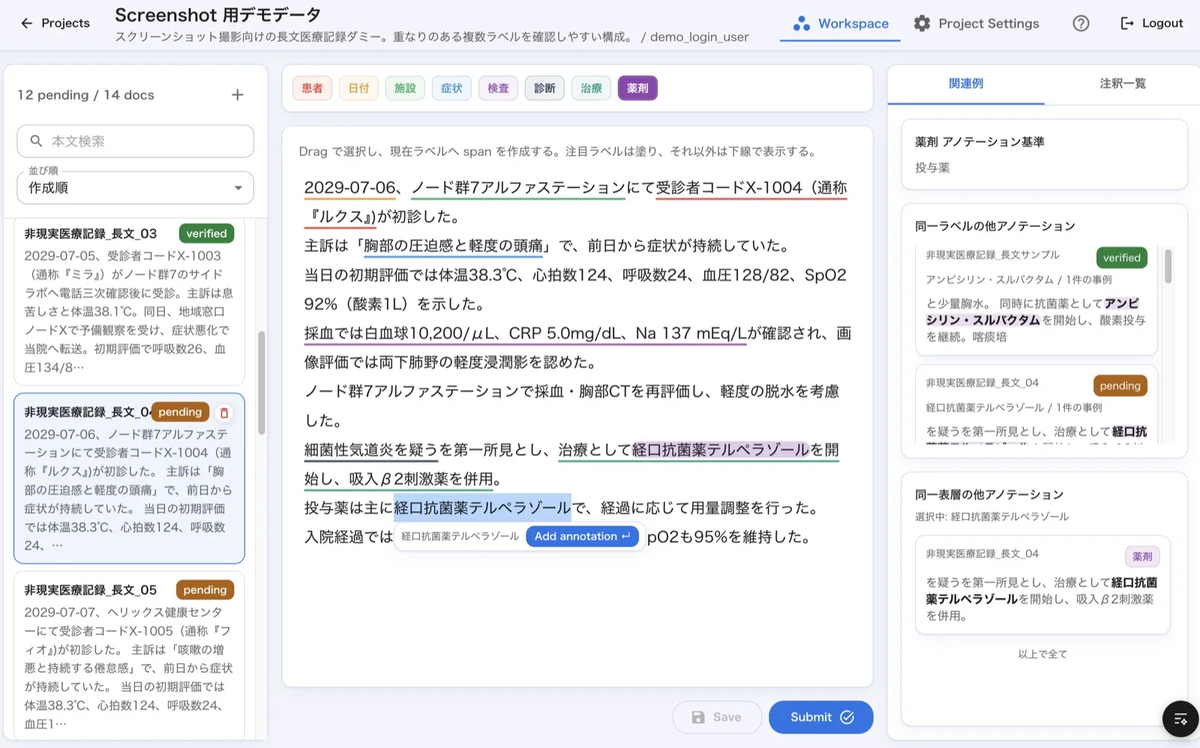Click the verified badge on 長文_03
Viewport: 1200px width, 748px height.
tap(206, 233)
